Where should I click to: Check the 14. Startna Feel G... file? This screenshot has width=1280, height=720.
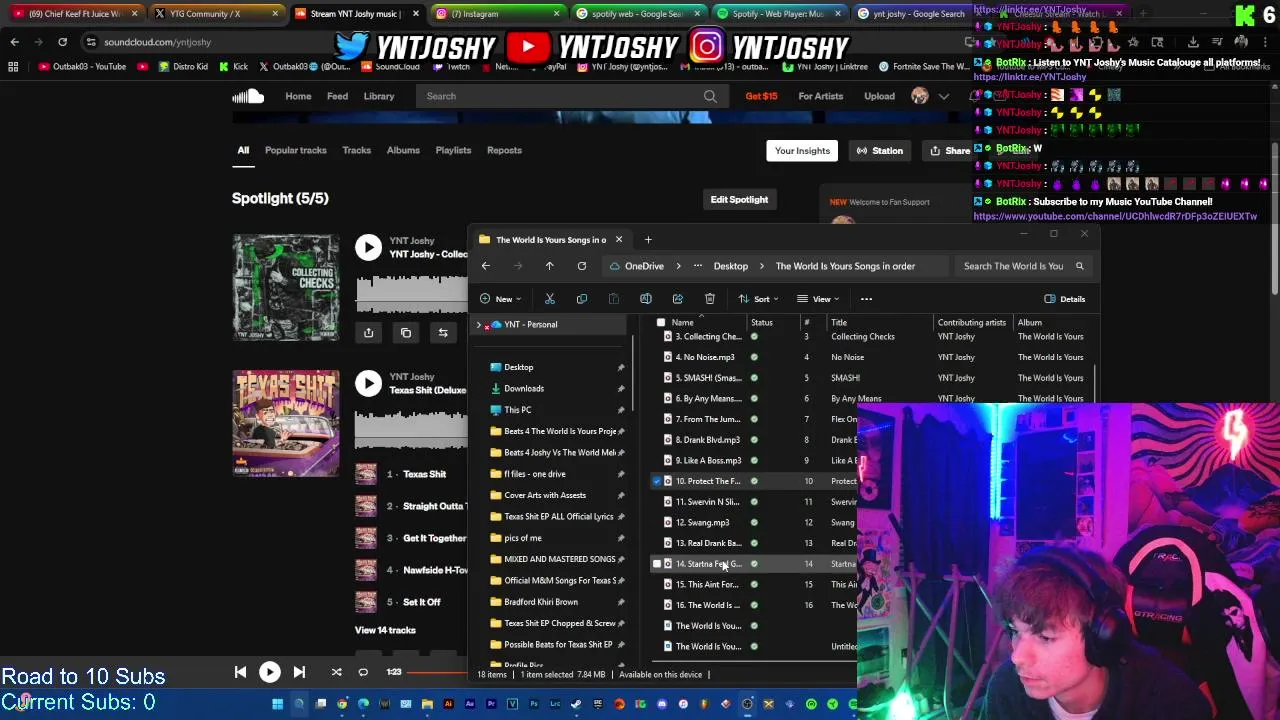pyautogui.click(x=657, y=564)
